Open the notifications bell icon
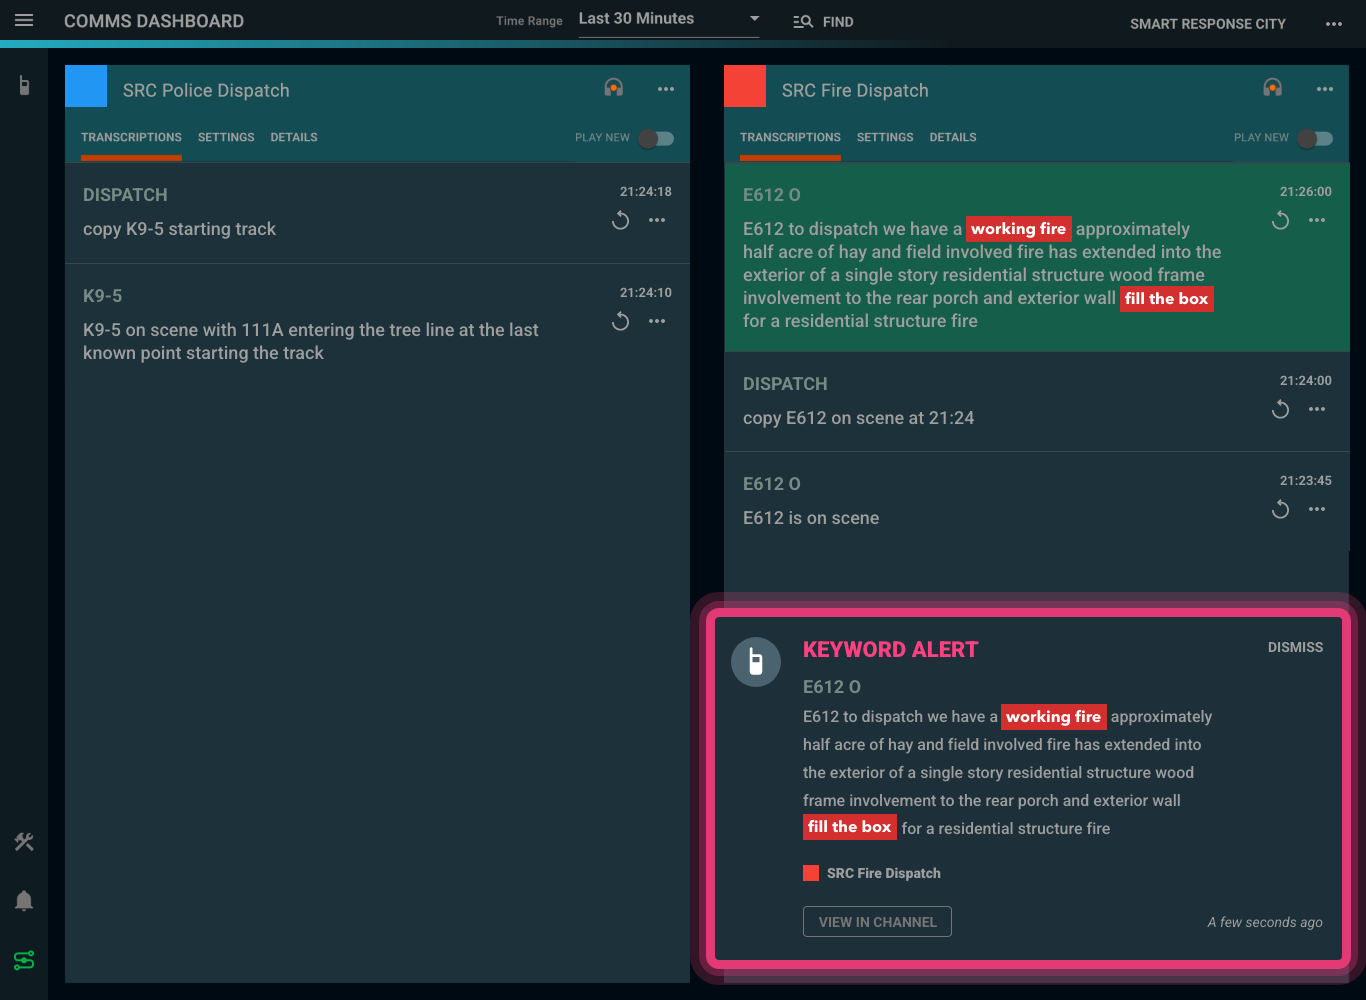1366x1000 pixels. pos(24,901)
